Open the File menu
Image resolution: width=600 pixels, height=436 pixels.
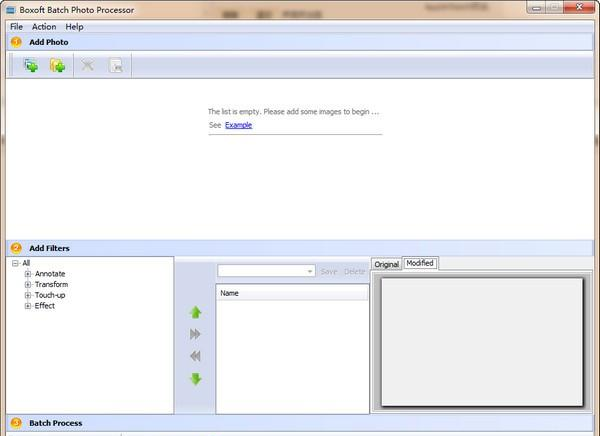(16, 27)
